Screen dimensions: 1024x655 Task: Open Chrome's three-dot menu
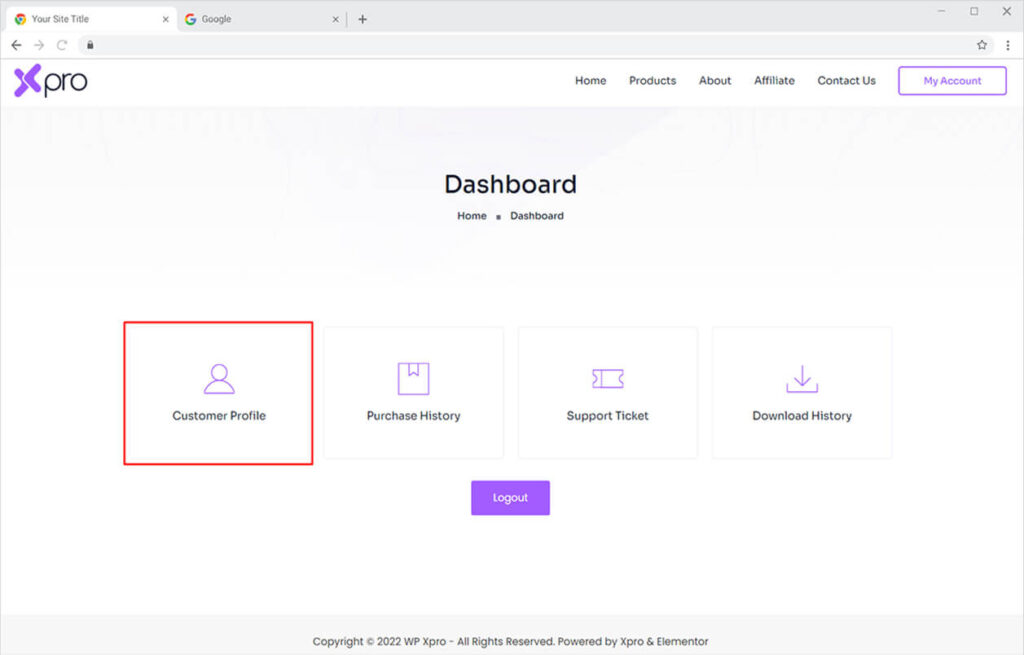click(x=1007, y=45)
